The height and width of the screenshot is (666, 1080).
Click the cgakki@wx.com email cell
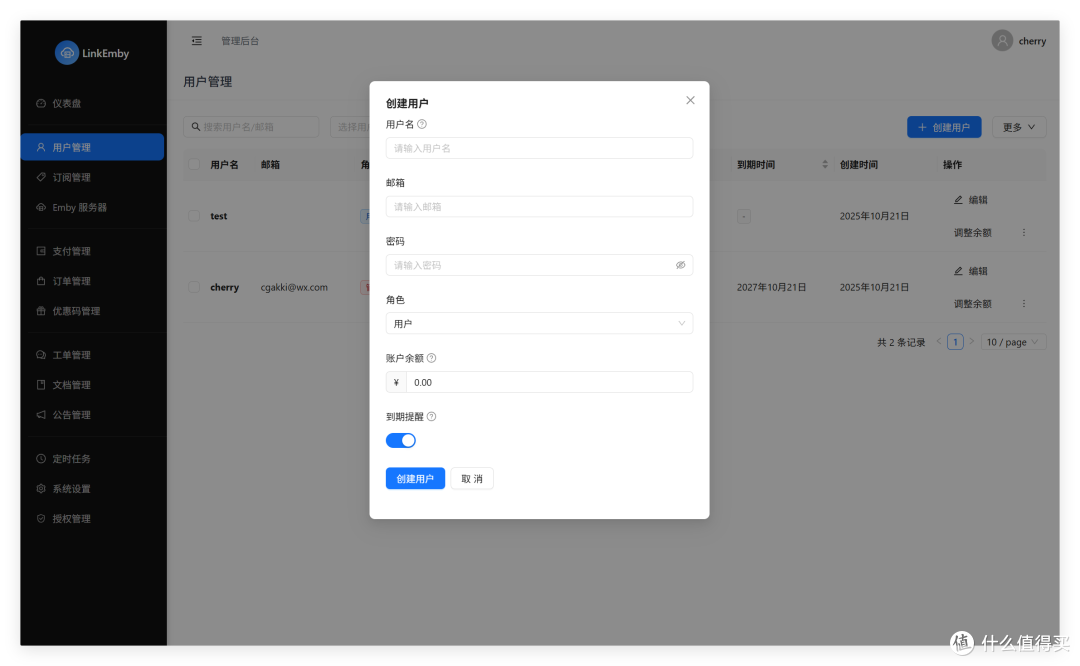click(294, 287)
